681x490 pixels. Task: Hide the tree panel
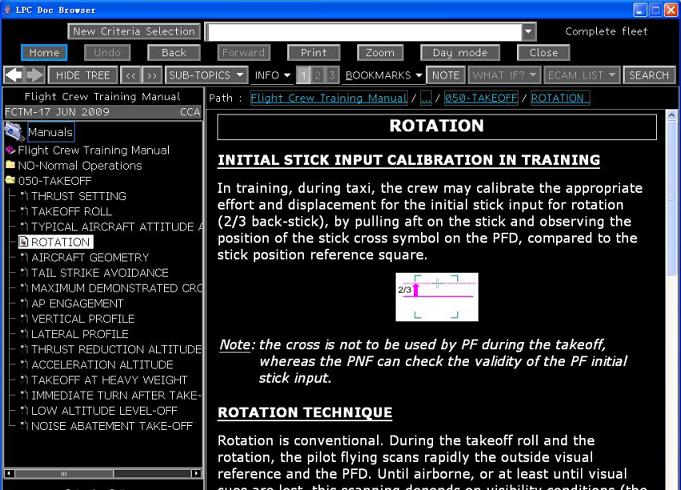tap(83, 75)
